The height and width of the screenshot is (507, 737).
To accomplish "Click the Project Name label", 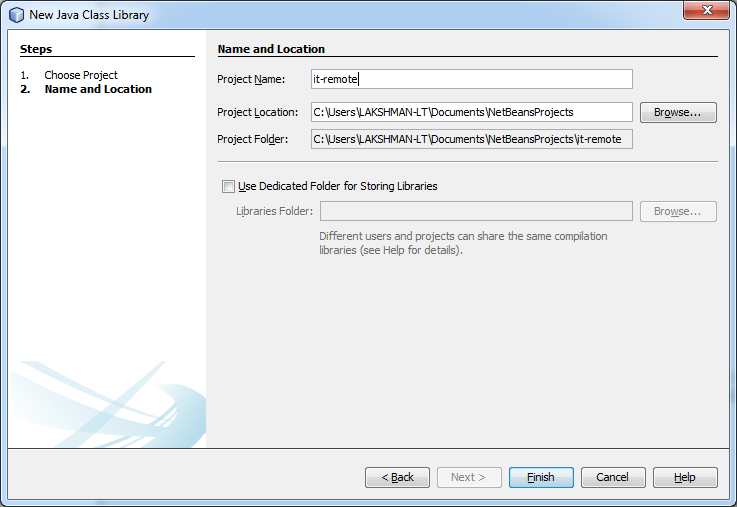I will pos(251,79).
